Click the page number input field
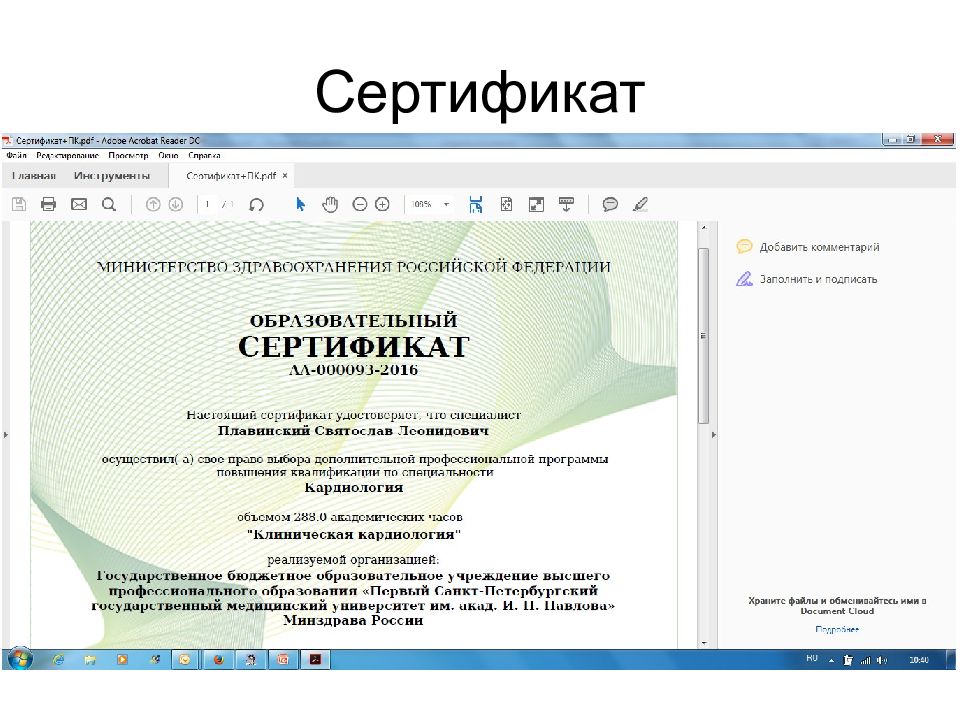The width and height of the screenshot is (960, 720). click(208, 204)
